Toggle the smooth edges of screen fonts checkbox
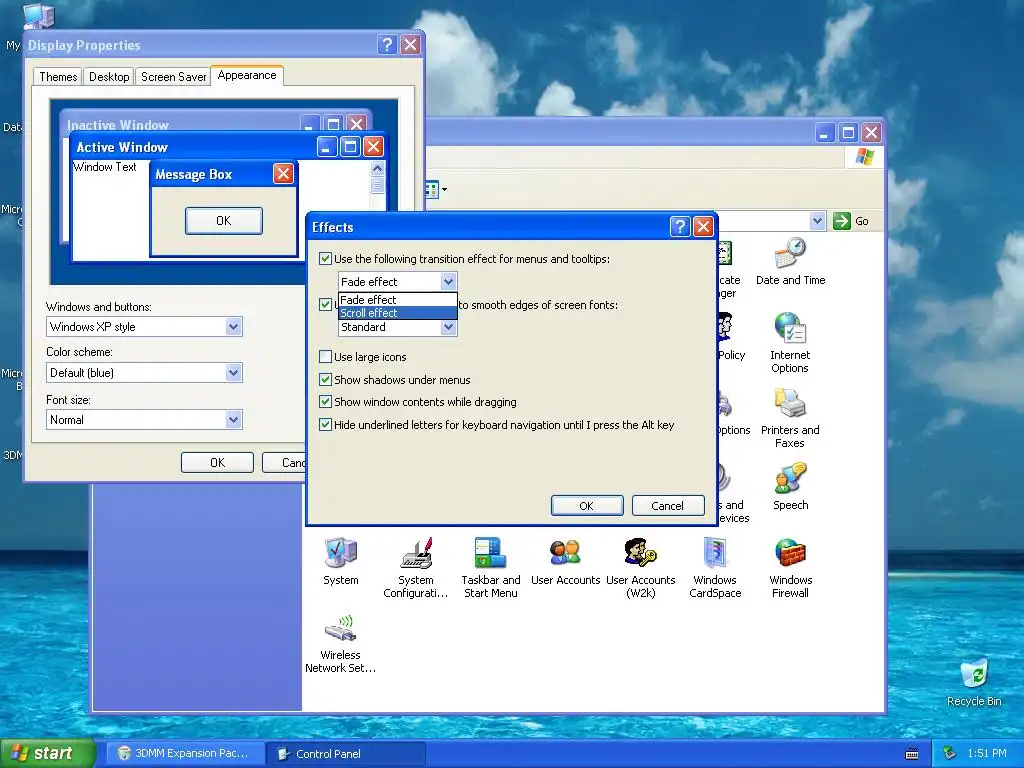The width and height of the screenshot is (1024, 768). coord(325,304)
